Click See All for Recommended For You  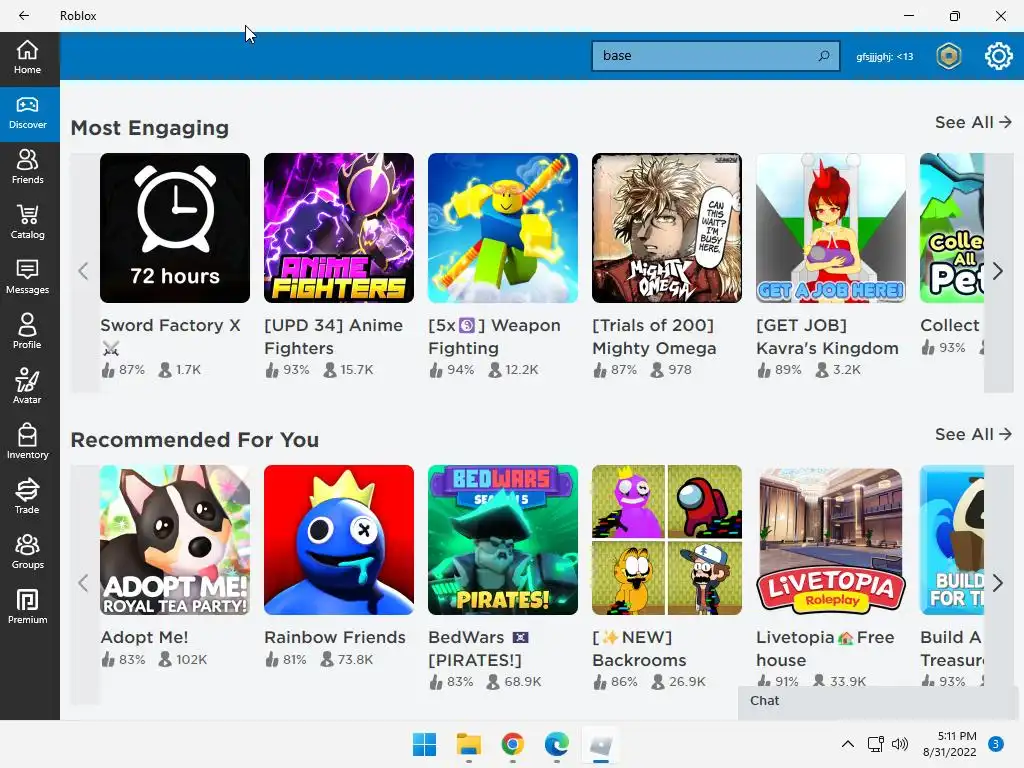pyautogui.click(x=973, y=434)
